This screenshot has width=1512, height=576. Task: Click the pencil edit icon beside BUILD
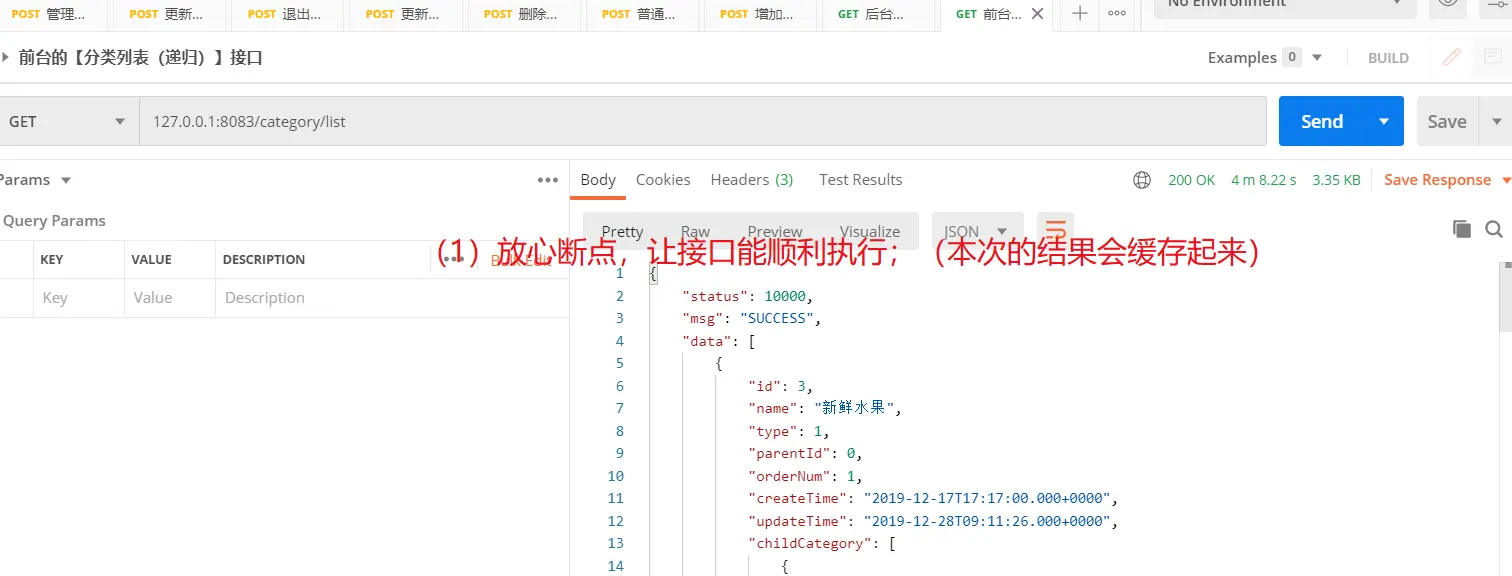tap(1452, 58)
